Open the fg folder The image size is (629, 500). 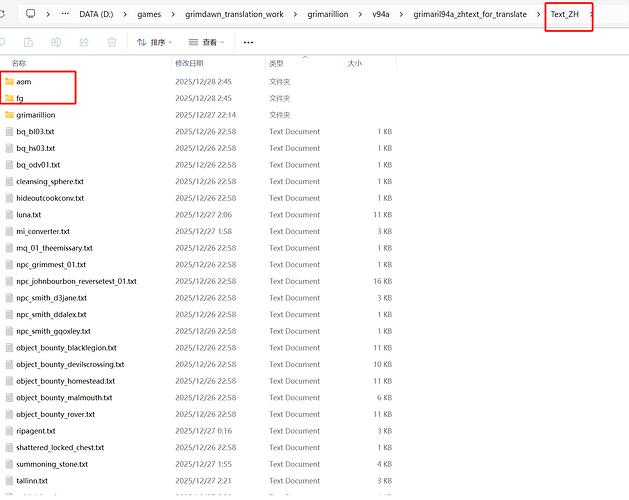coord(20,98)
